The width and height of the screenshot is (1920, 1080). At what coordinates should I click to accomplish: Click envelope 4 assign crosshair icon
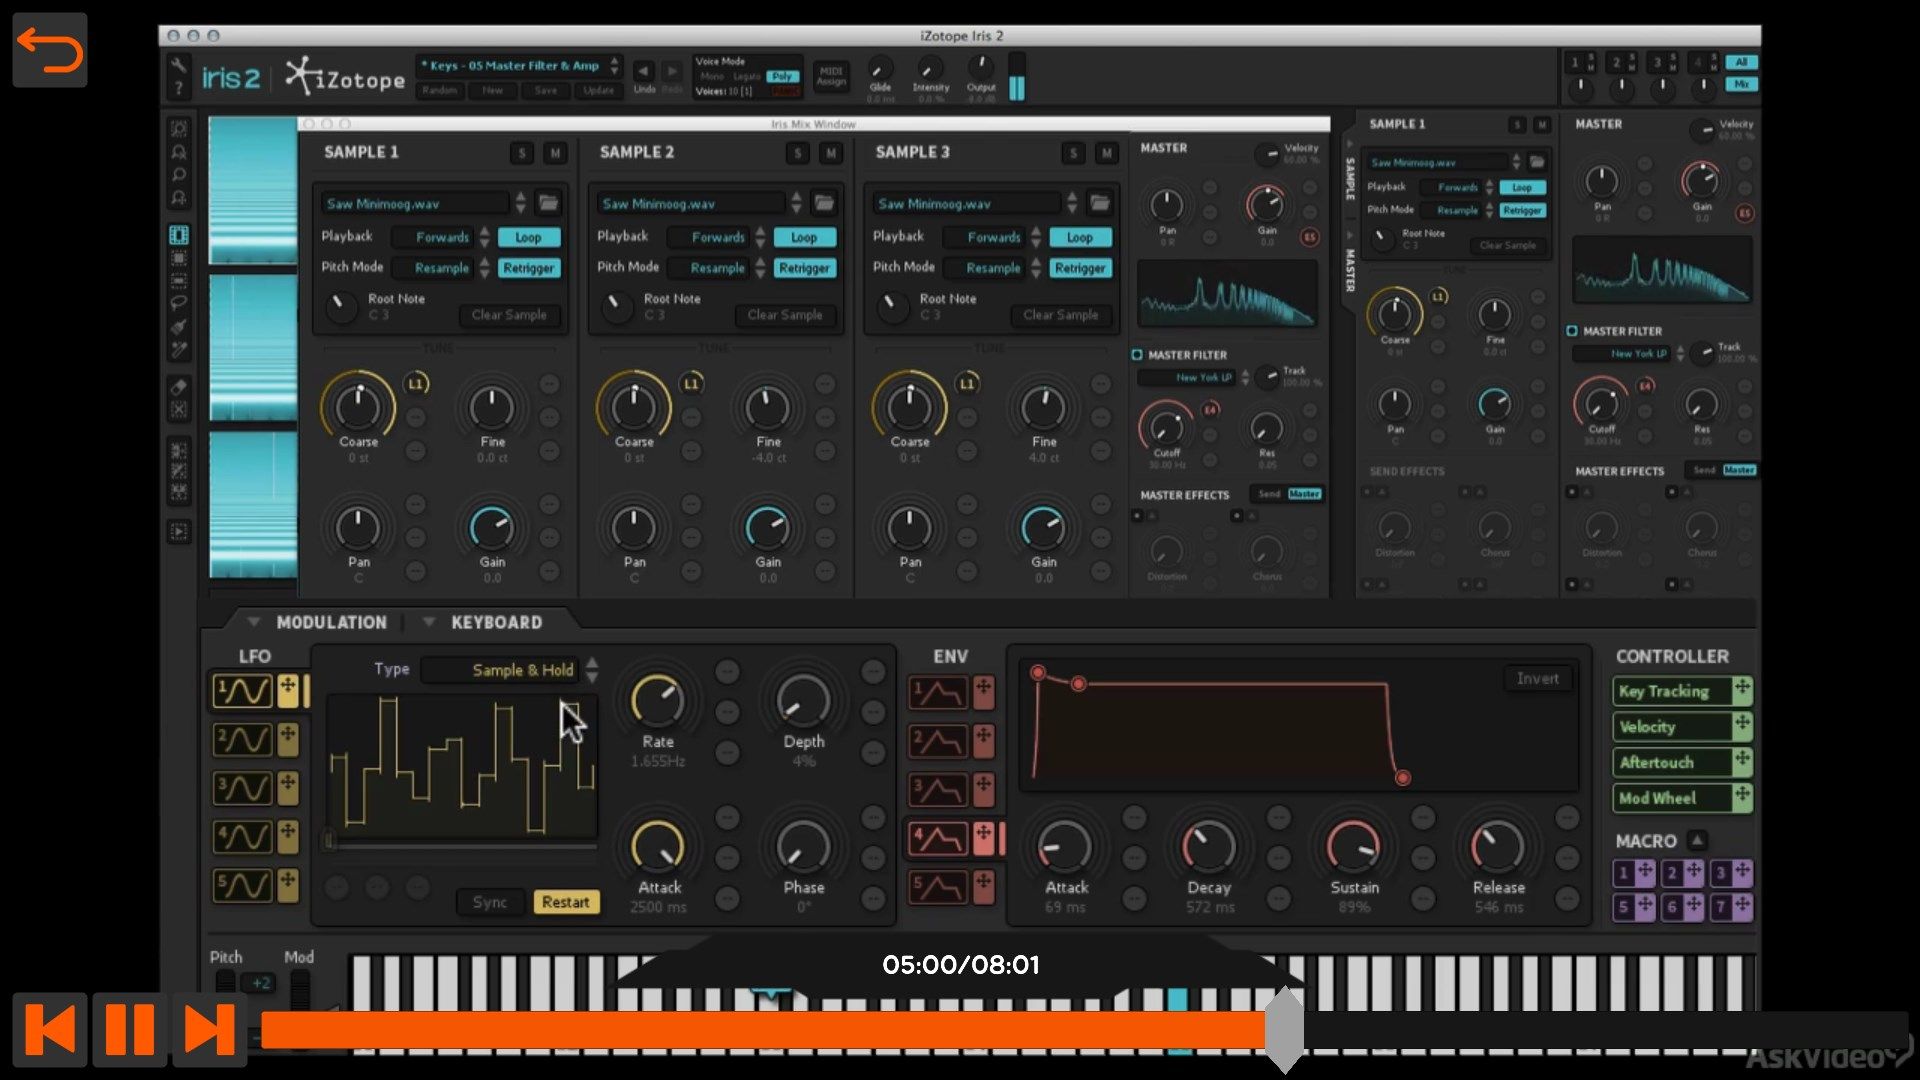984,838
